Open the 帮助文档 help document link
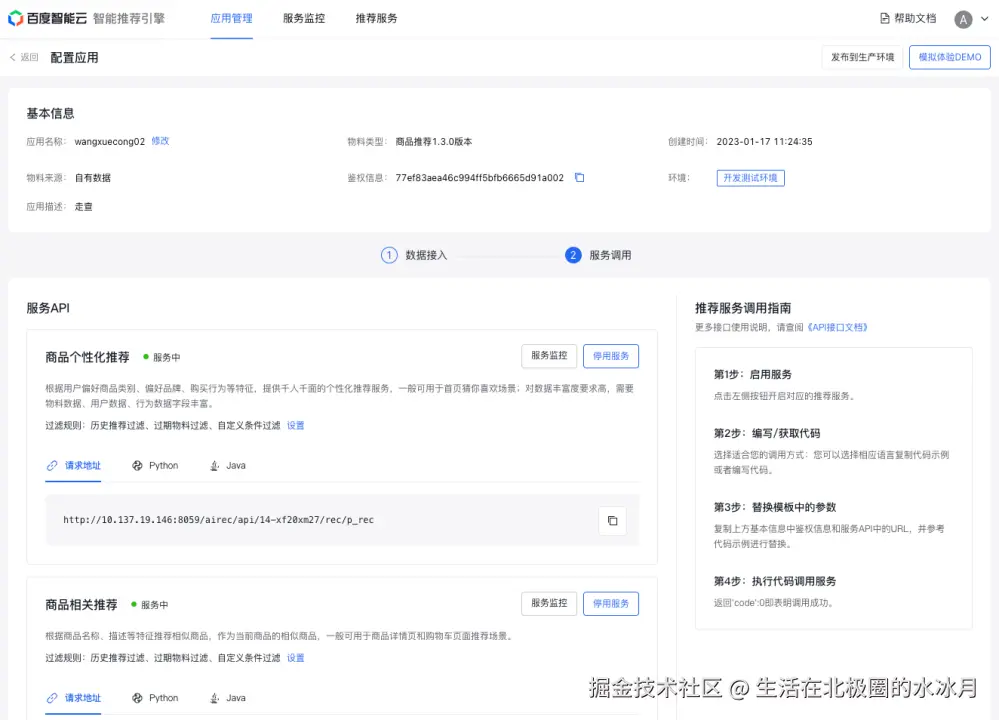 [908, 18]
